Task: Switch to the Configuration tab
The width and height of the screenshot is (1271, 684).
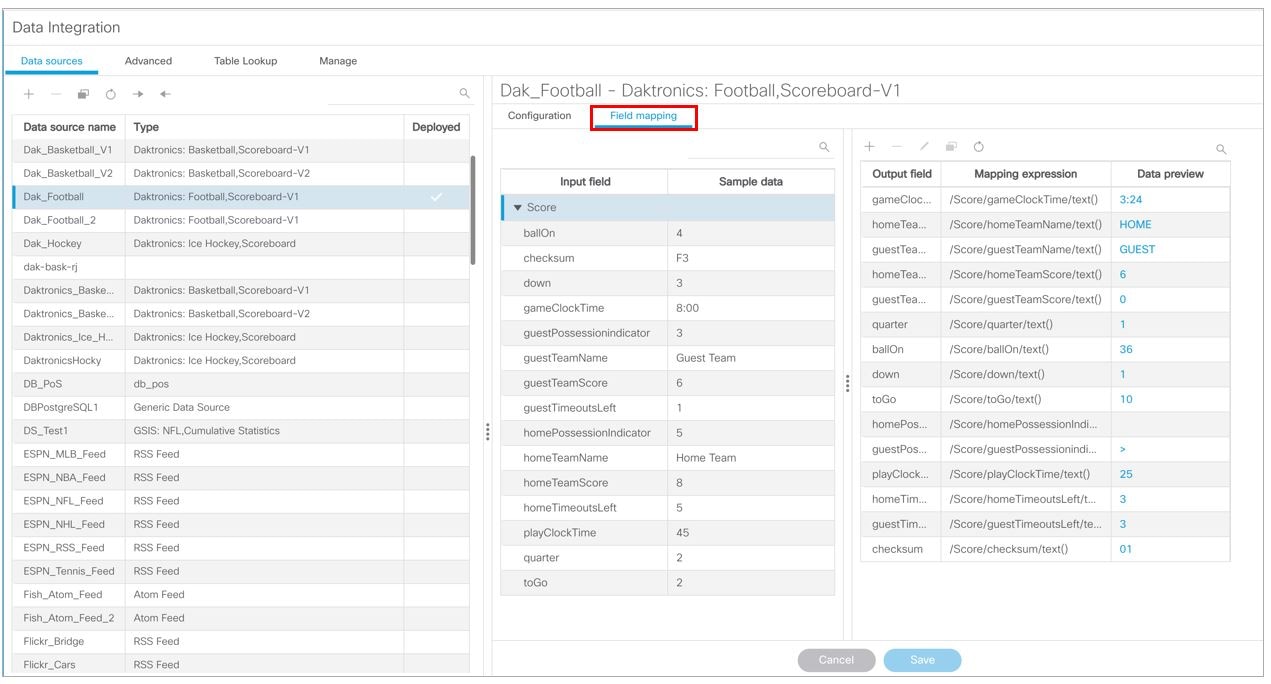Action: pos(538,115)
